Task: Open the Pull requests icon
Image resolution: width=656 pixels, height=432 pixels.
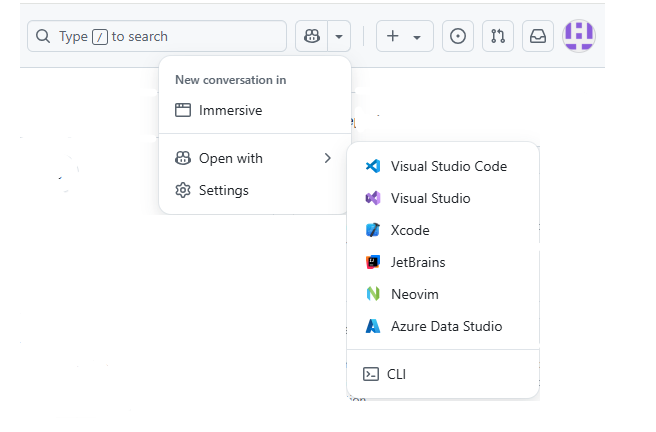Action: [498, 36]
